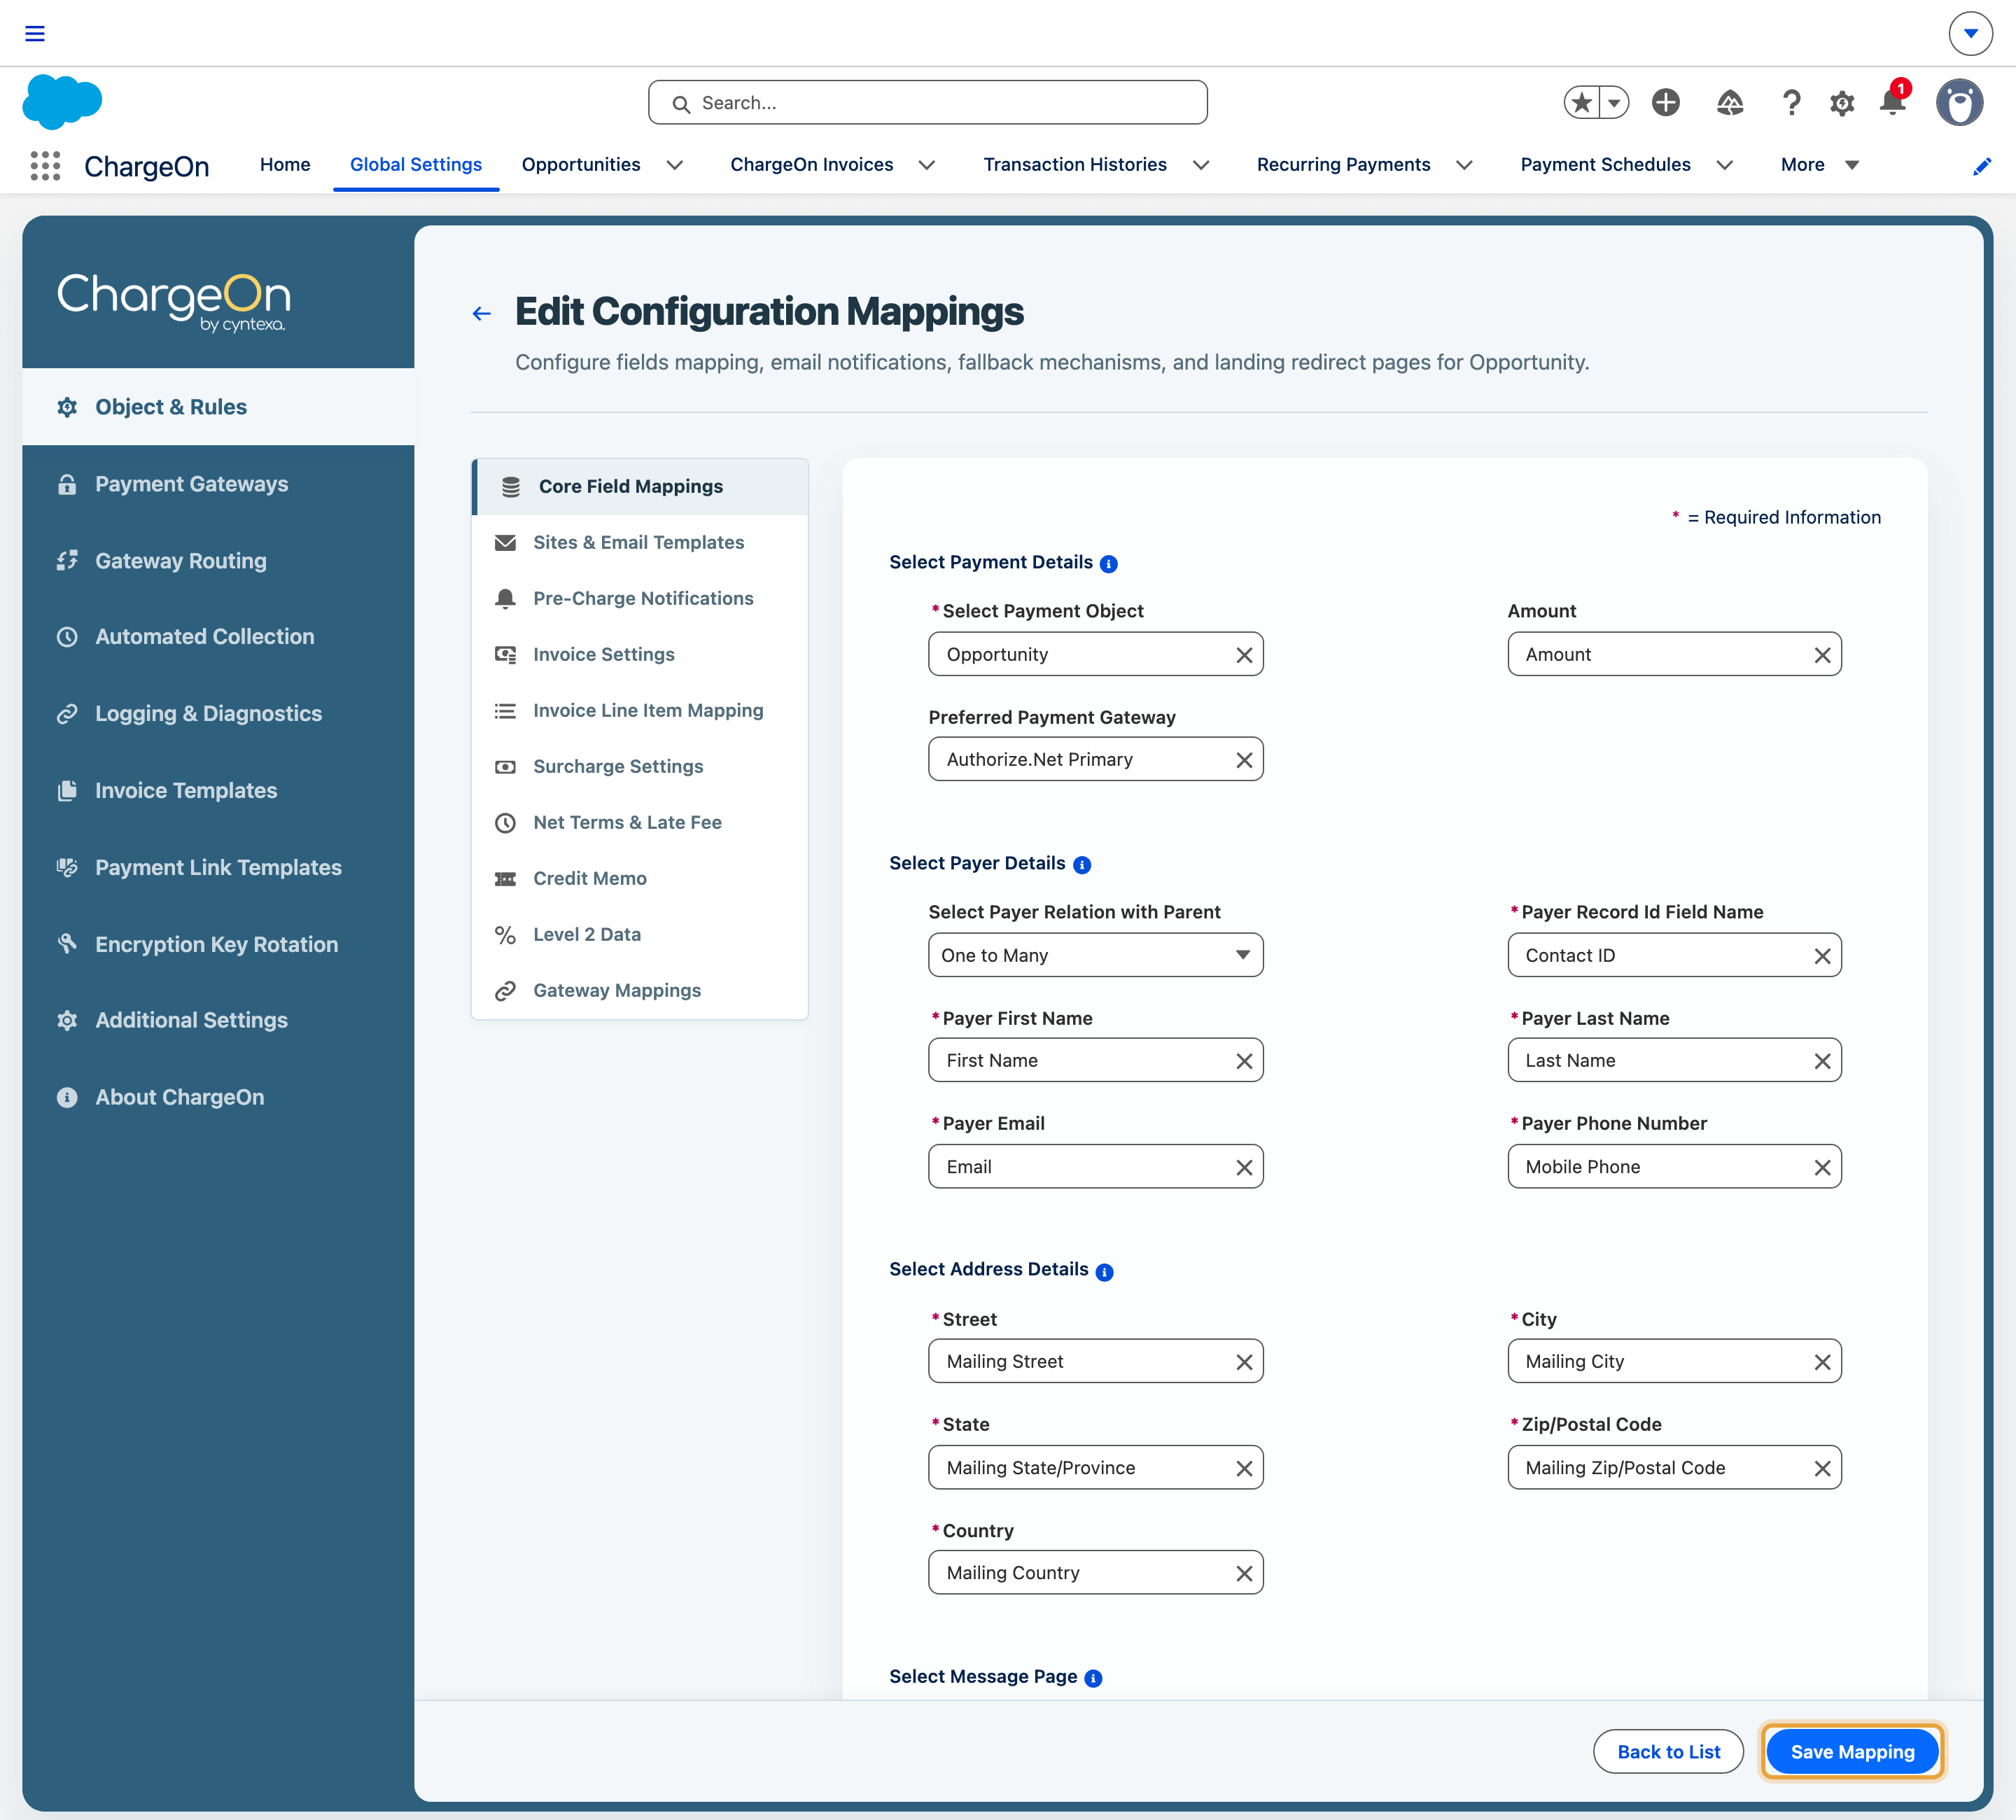Image resolution: width=2016 pixels, height=1820 pixels.
Task: Clear the Amount field mapping
Action: coord(1822,655)
